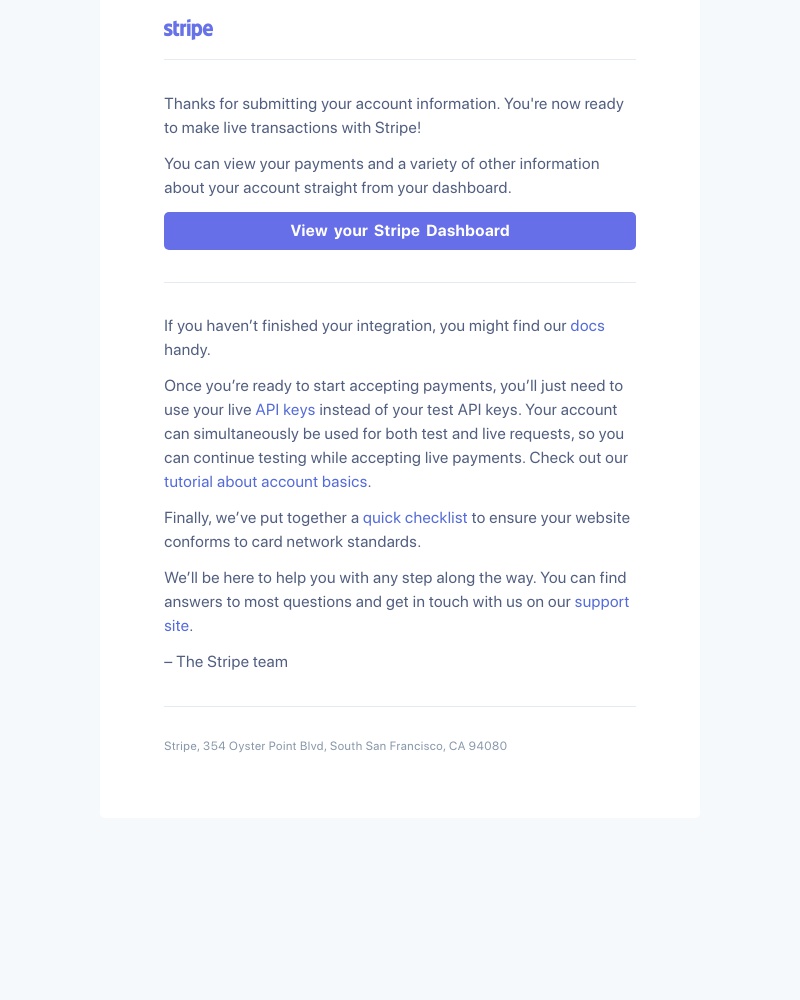This screenshot has height=1000, width=800.
Task: Click the Stripe logo at the top
Action: [188, 29]
